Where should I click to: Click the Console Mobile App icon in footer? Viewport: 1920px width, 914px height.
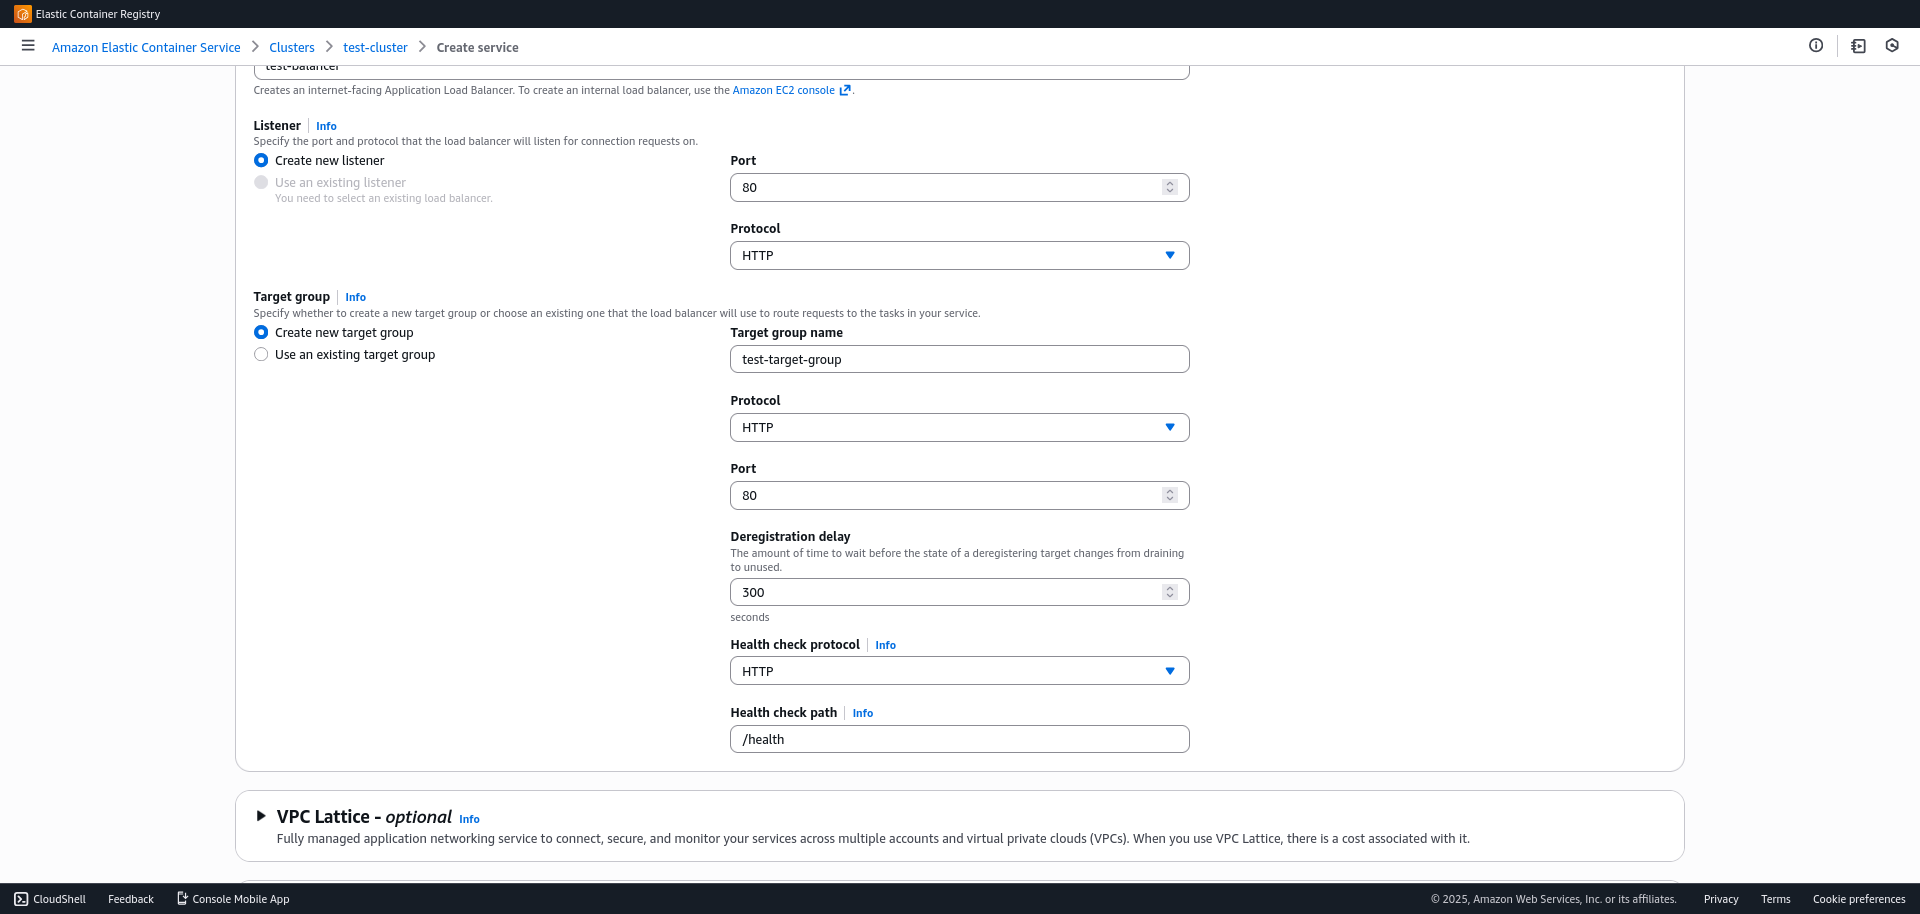181,898
